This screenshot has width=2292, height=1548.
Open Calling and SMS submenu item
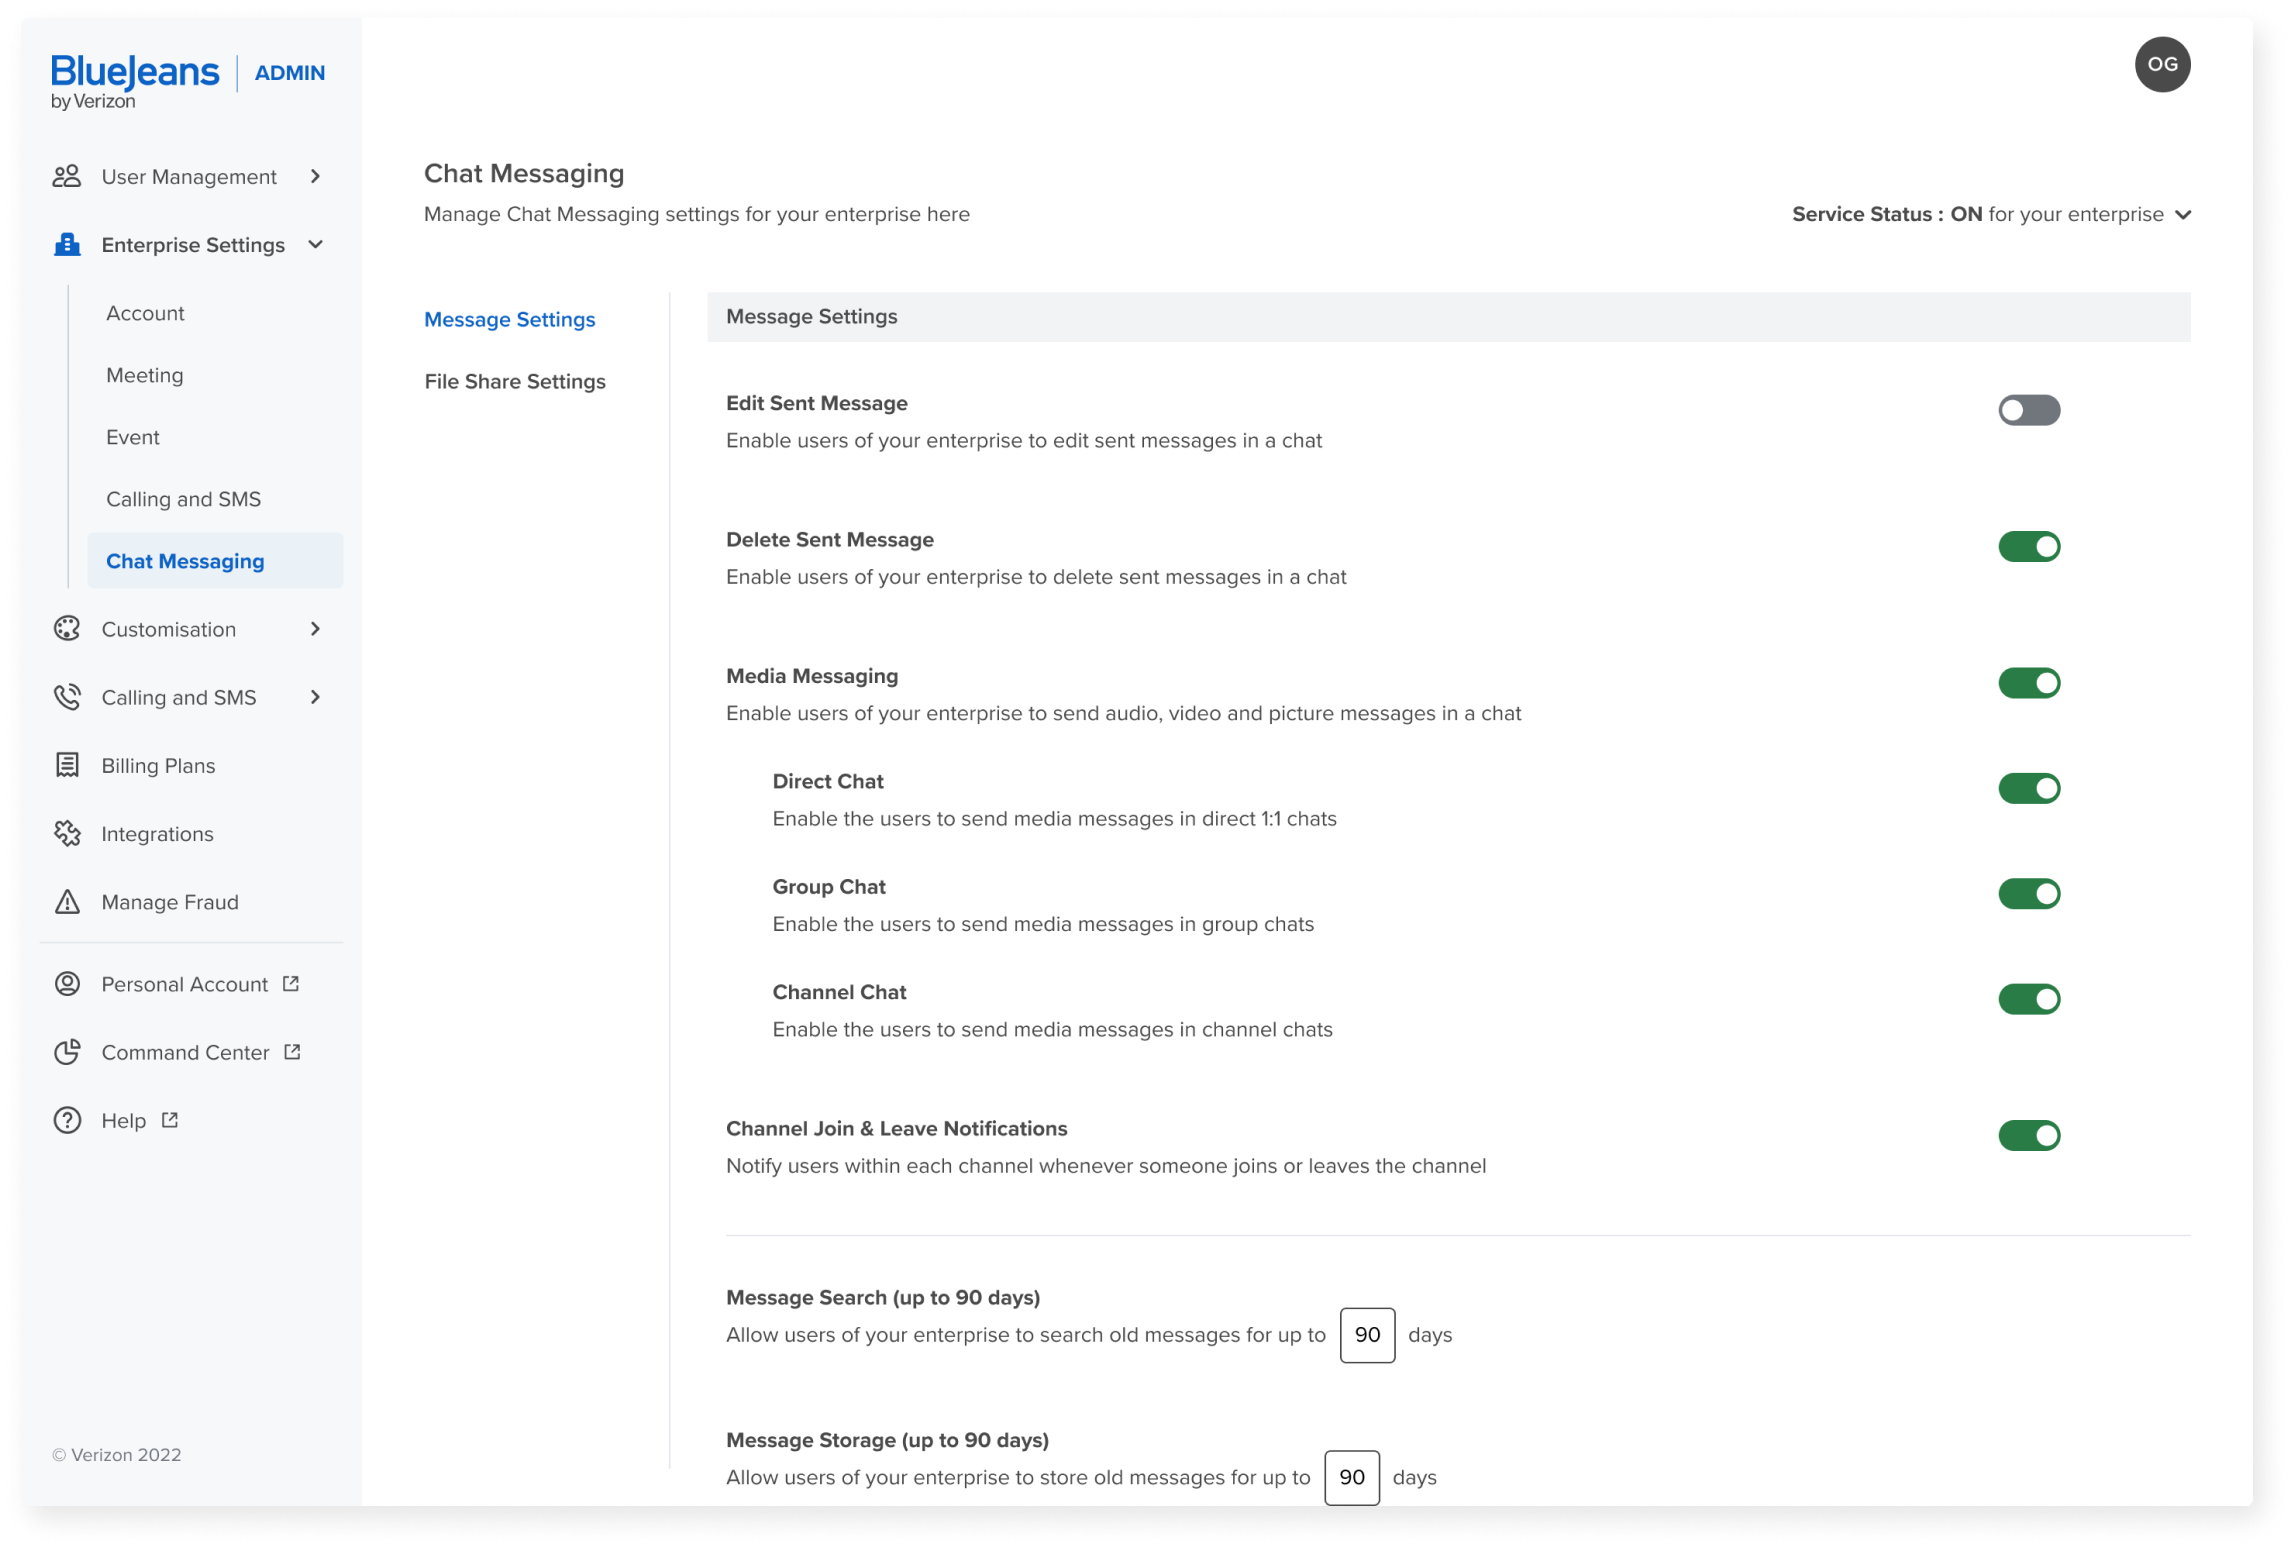[x=183, y=499]
